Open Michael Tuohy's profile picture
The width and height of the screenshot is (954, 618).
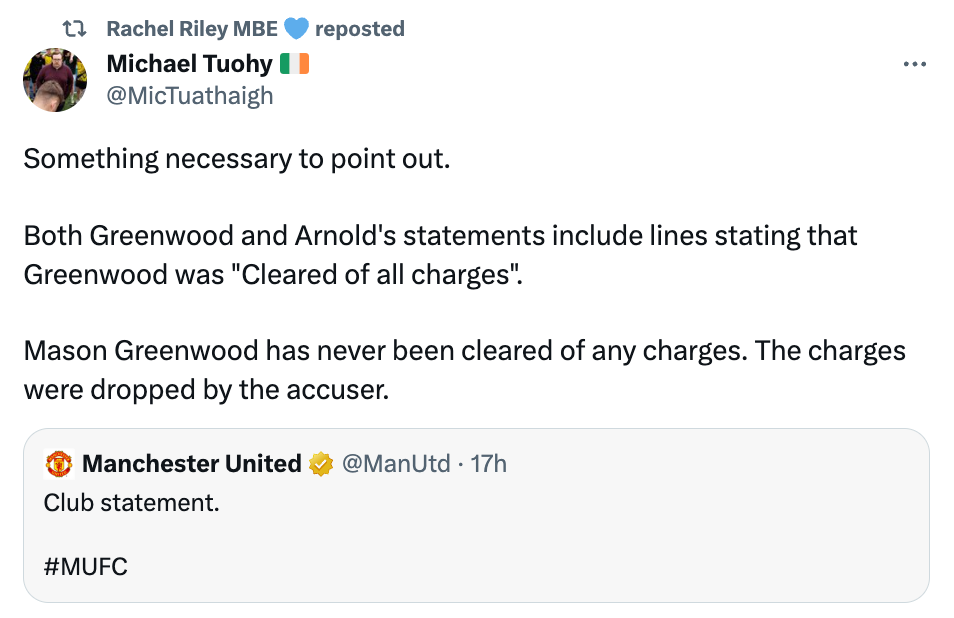coord(55,80)
